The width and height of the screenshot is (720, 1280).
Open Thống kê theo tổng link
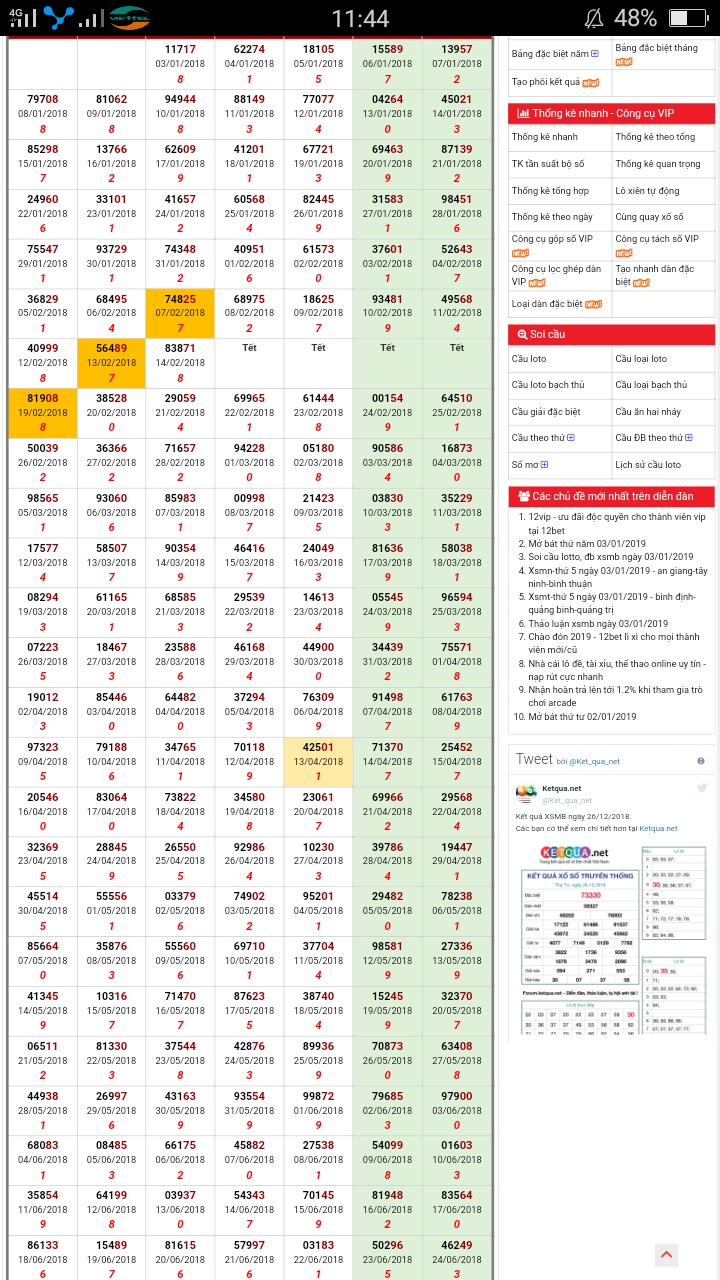pyautogui.click(x=655, y=137)
